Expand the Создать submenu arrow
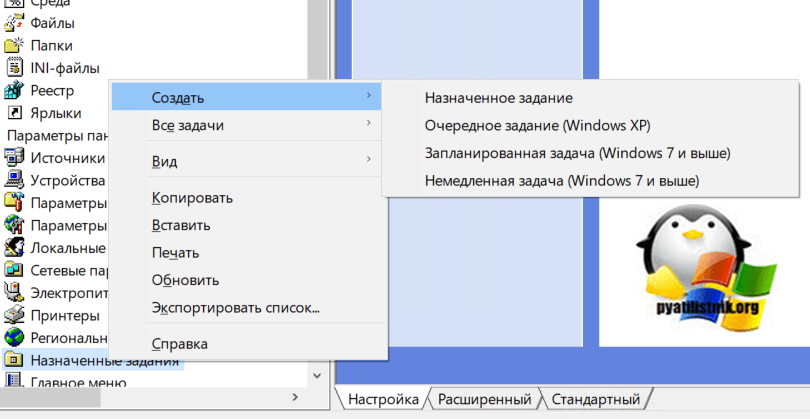The width and height of the screenshot is (810, 419). 369,97
